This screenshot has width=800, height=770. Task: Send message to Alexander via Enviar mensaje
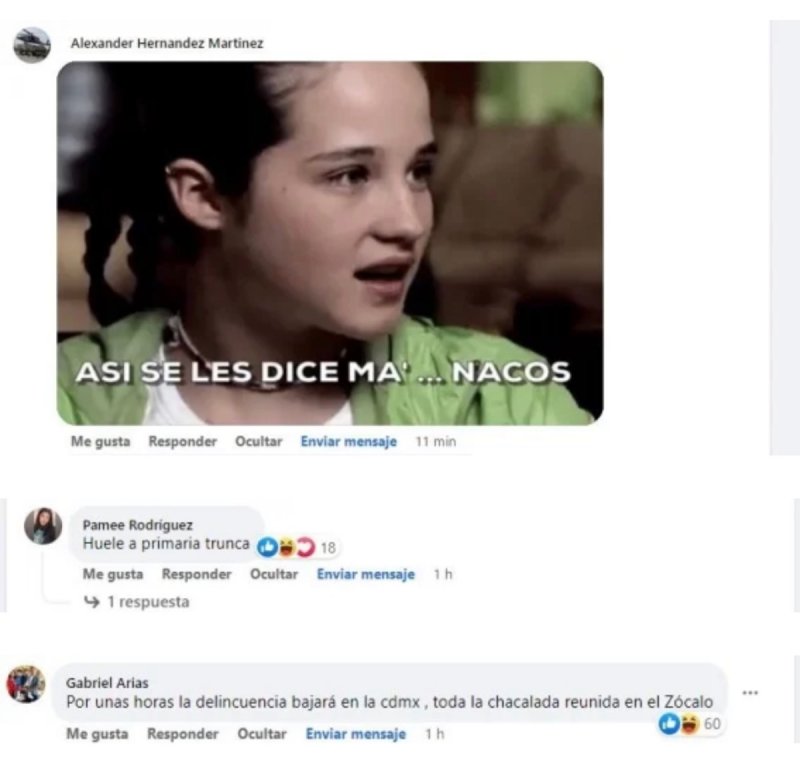tap(348, 441)
